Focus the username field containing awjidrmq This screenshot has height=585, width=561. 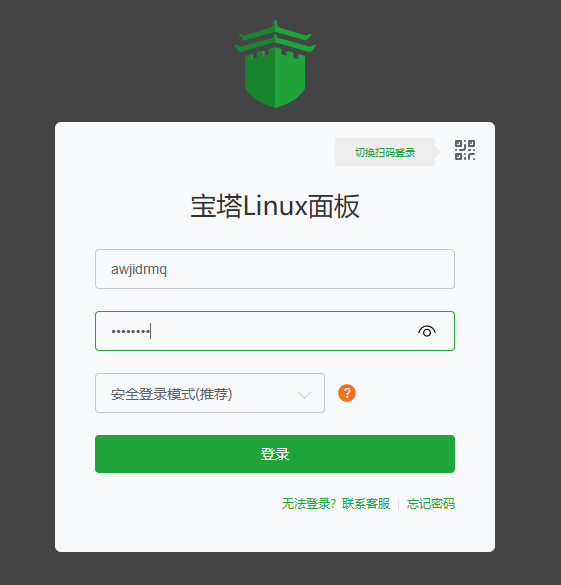pyautogui.click(x=275, y=269)
